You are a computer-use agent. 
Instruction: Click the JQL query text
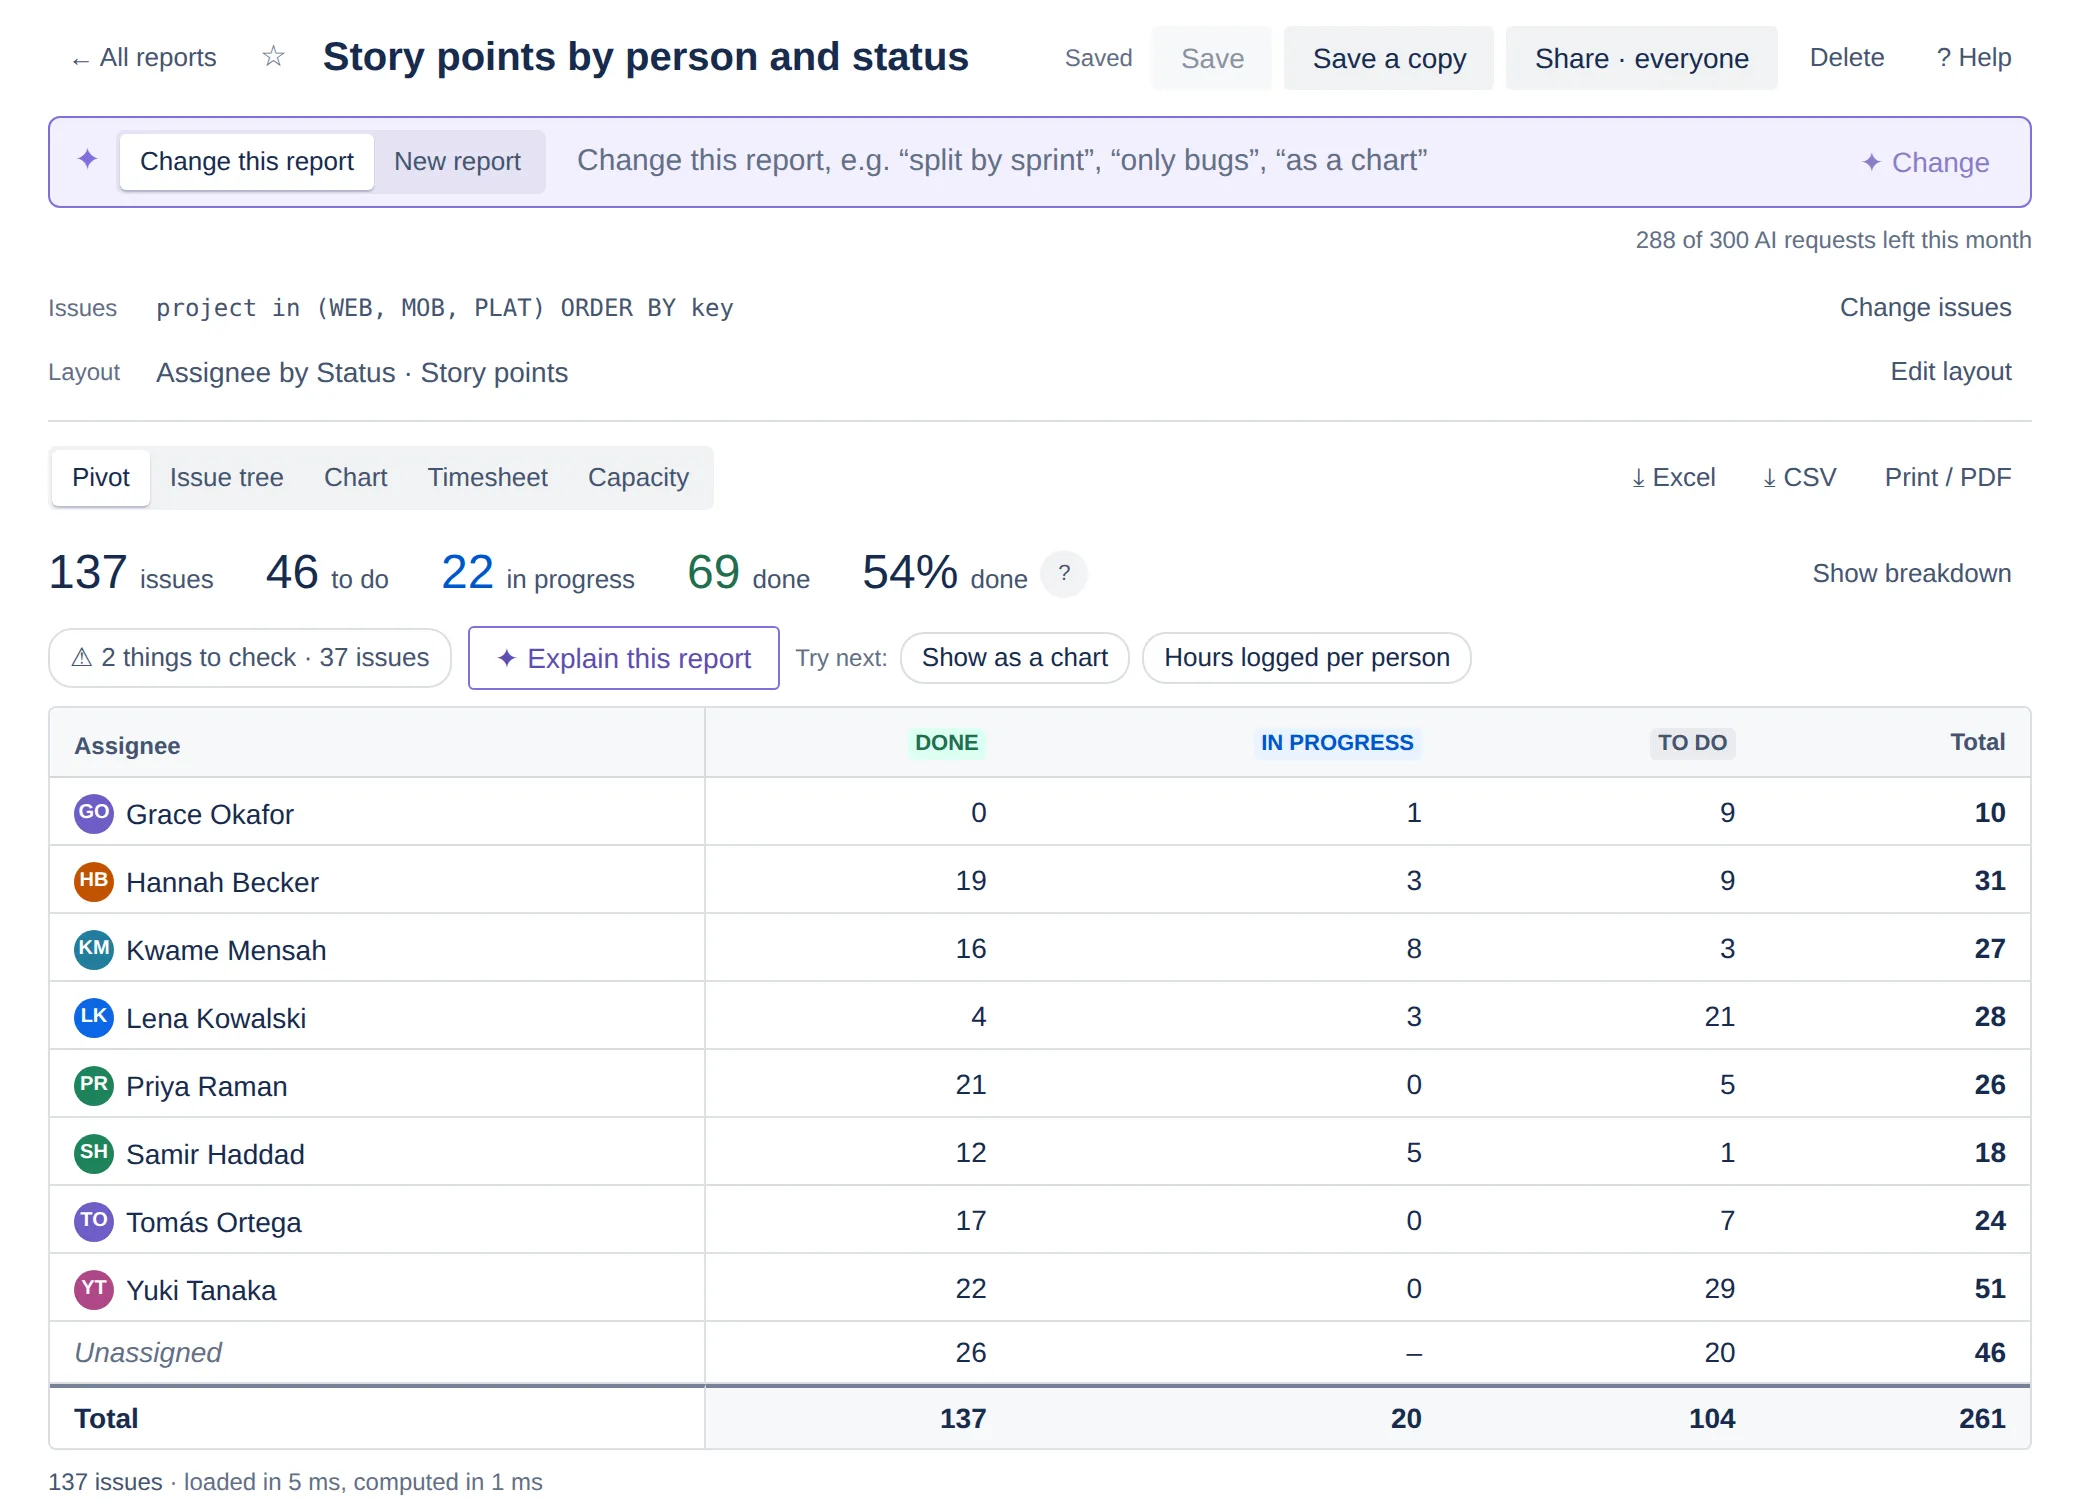pos(445,308)
